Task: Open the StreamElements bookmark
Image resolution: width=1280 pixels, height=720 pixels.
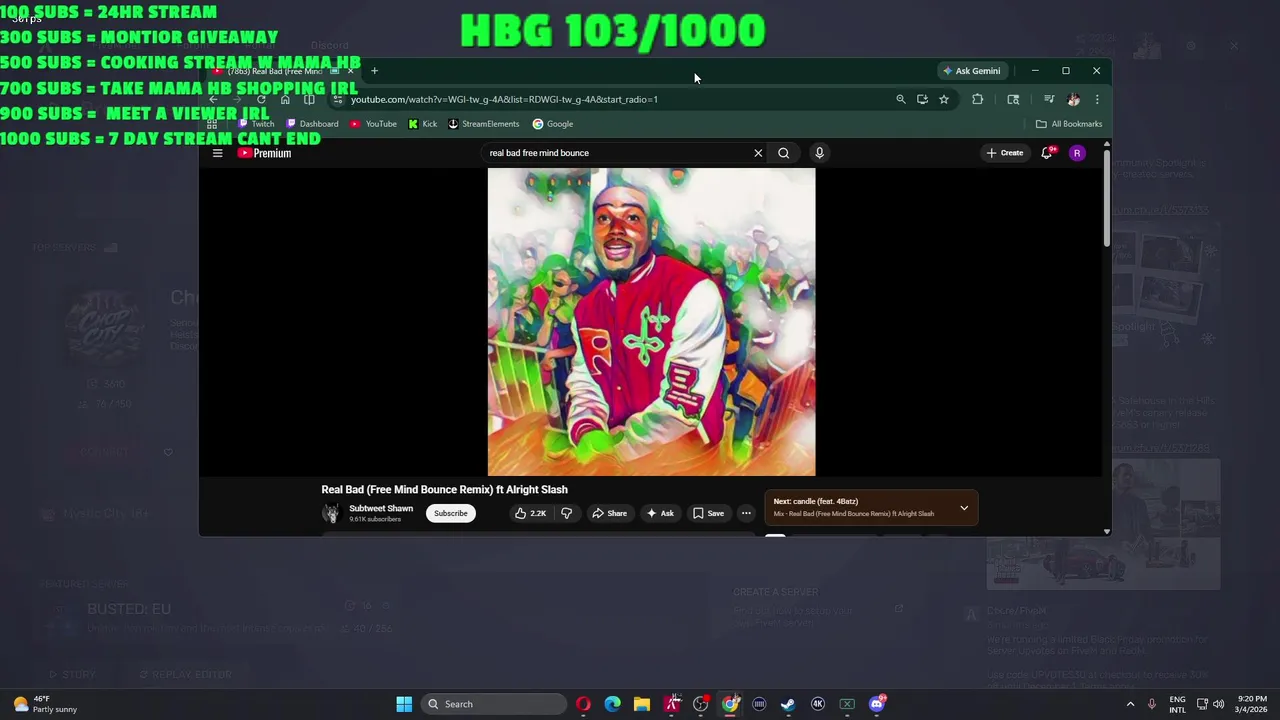Action: tap(483, 124)
